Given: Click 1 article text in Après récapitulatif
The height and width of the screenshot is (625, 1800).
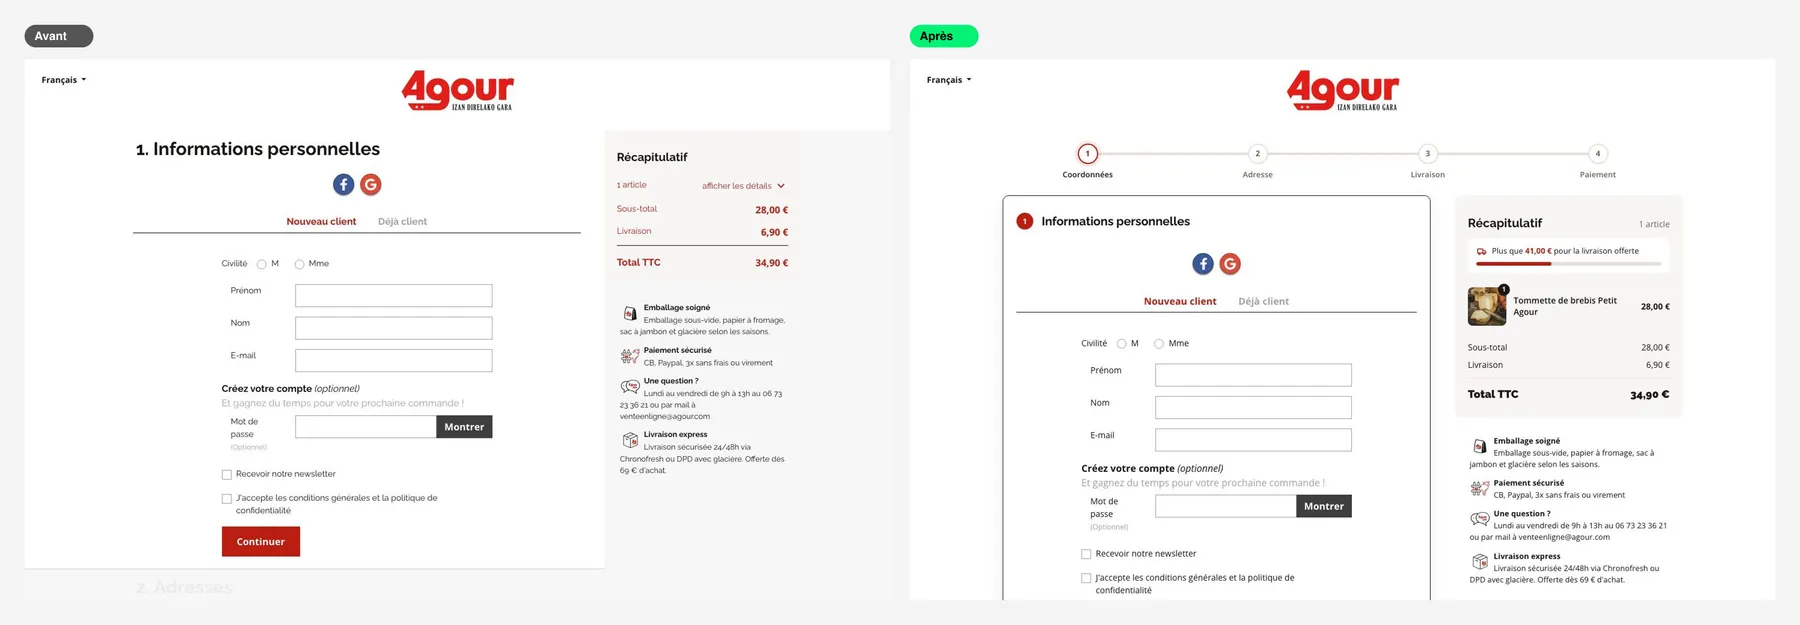Looking at the screenshot, I should [1654, 224].
